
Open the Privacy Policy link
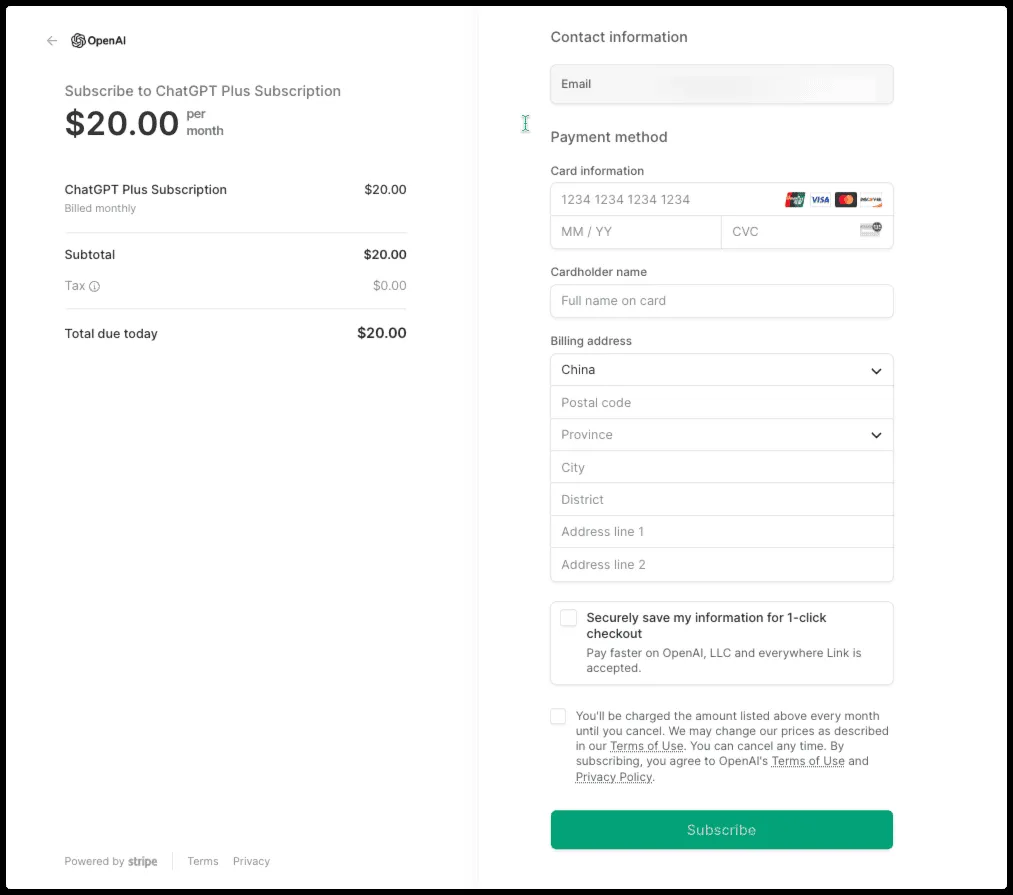pyautogui.click(x=613, y=777)
